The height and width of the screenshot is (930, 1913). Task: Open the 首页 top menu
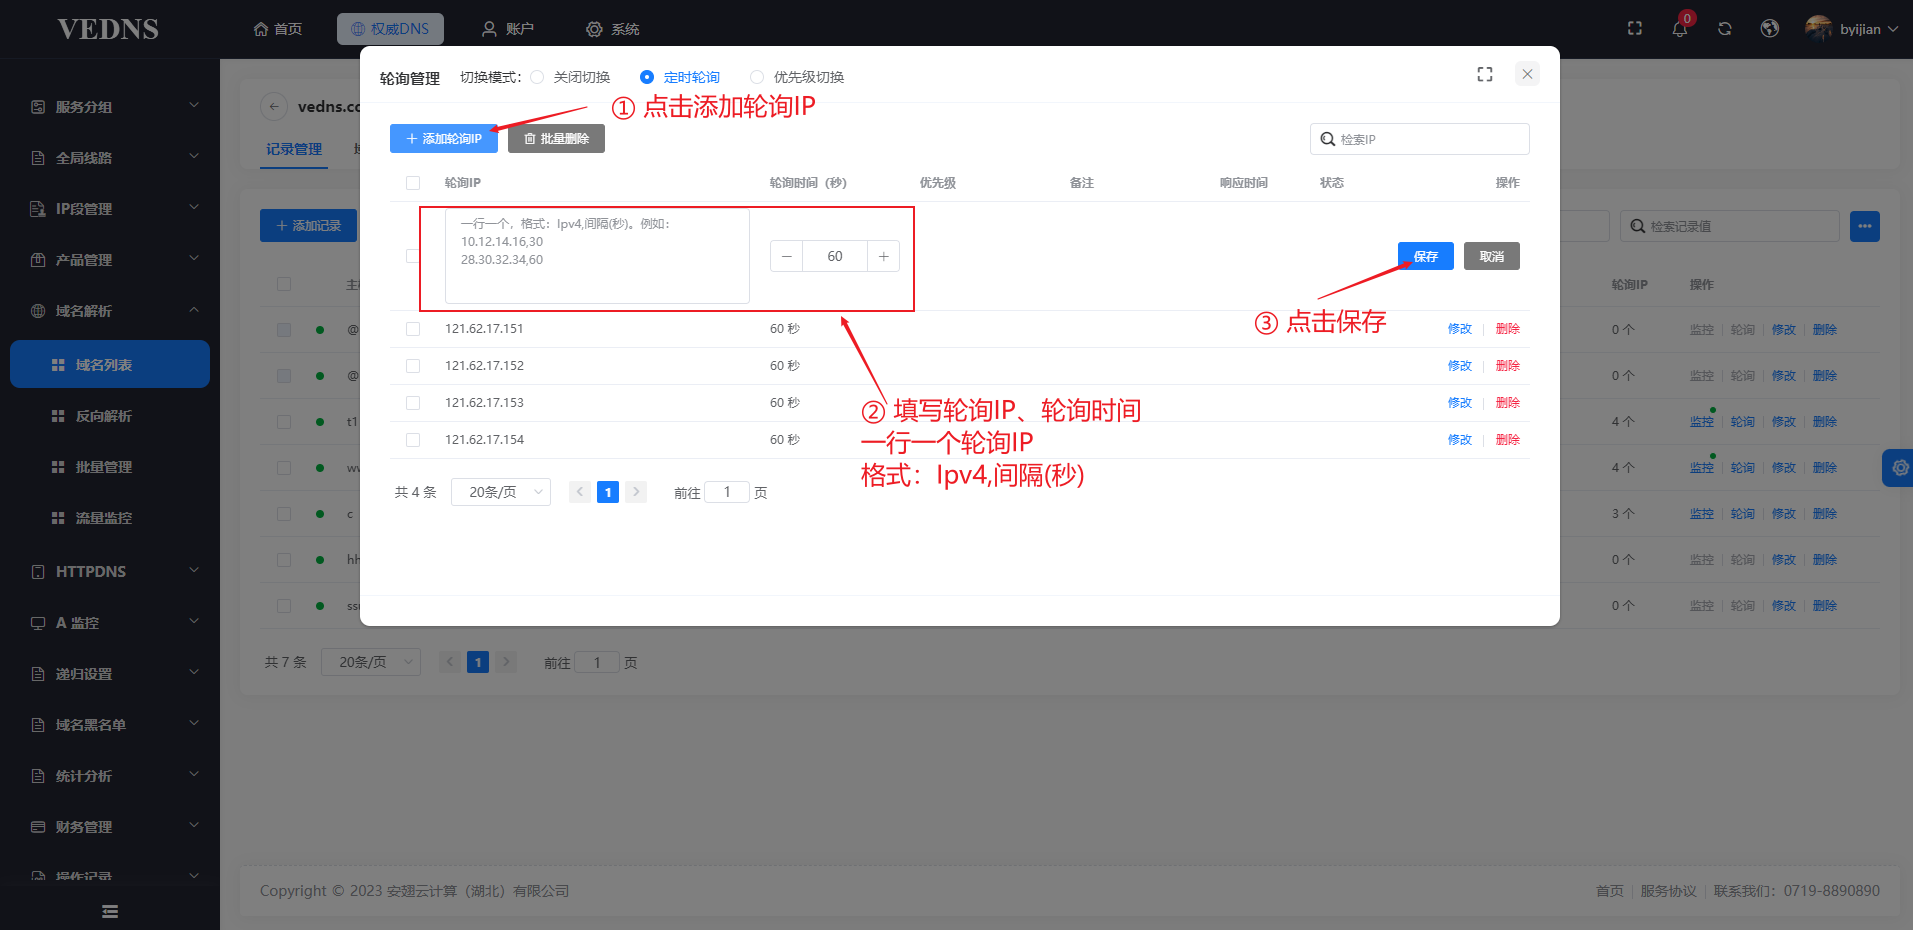(x=278, y=29)
